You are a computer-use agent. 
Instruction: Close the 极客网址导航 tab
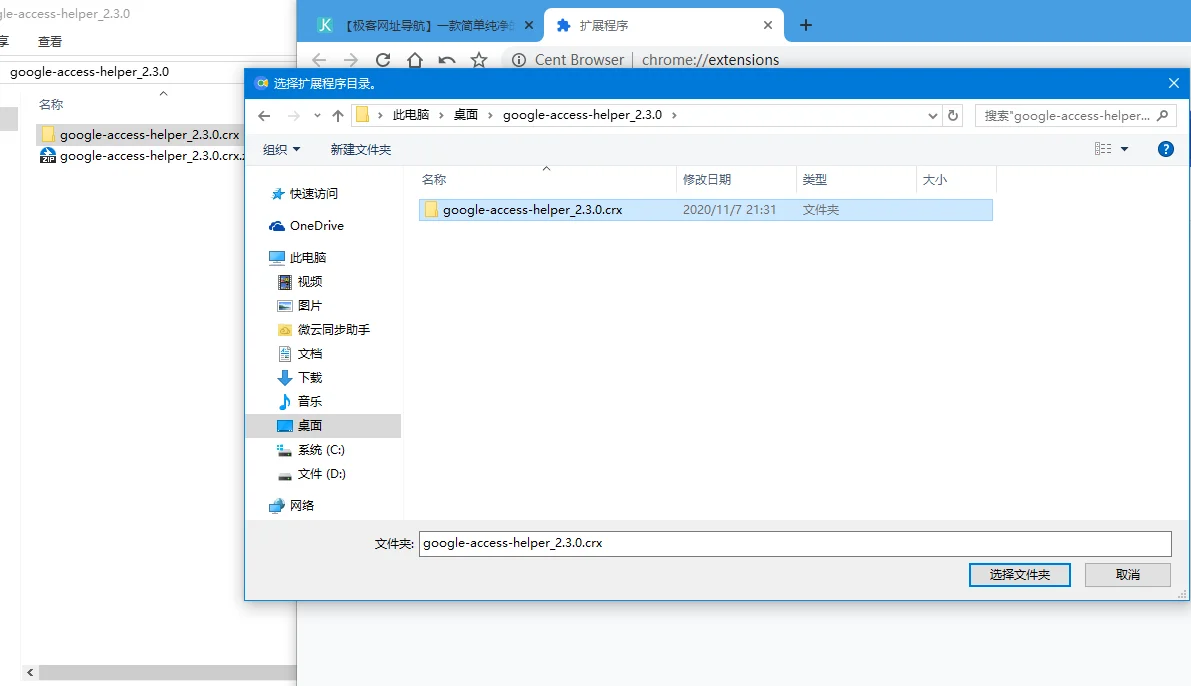click(x=529, y=25)
